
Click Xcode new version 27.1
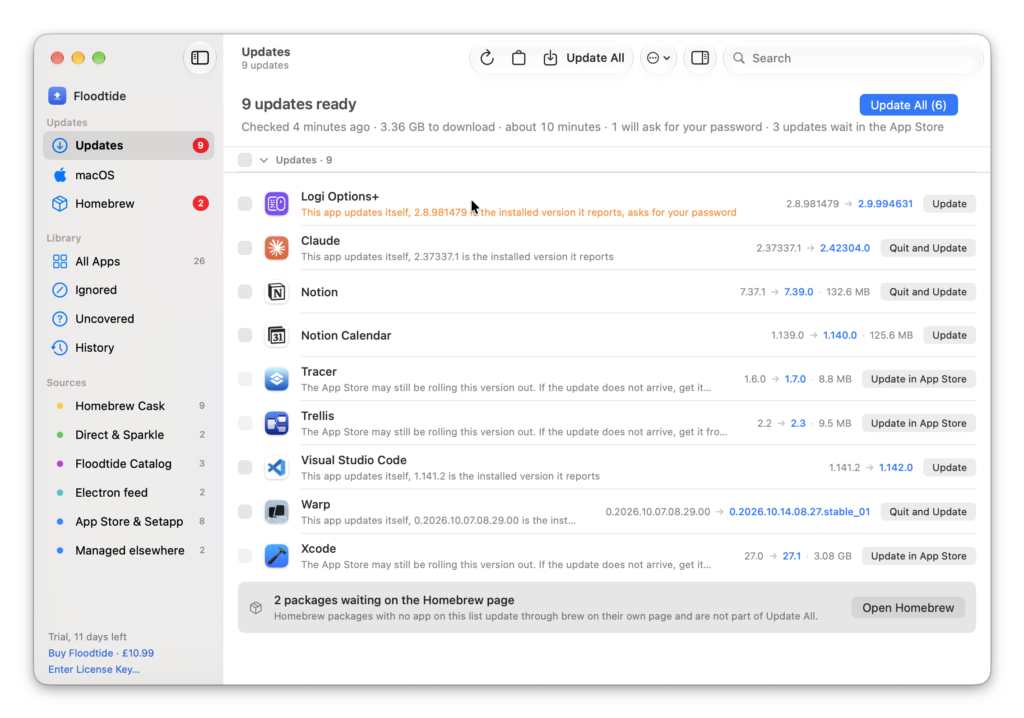pyautogui.click(x=792, y=556)
